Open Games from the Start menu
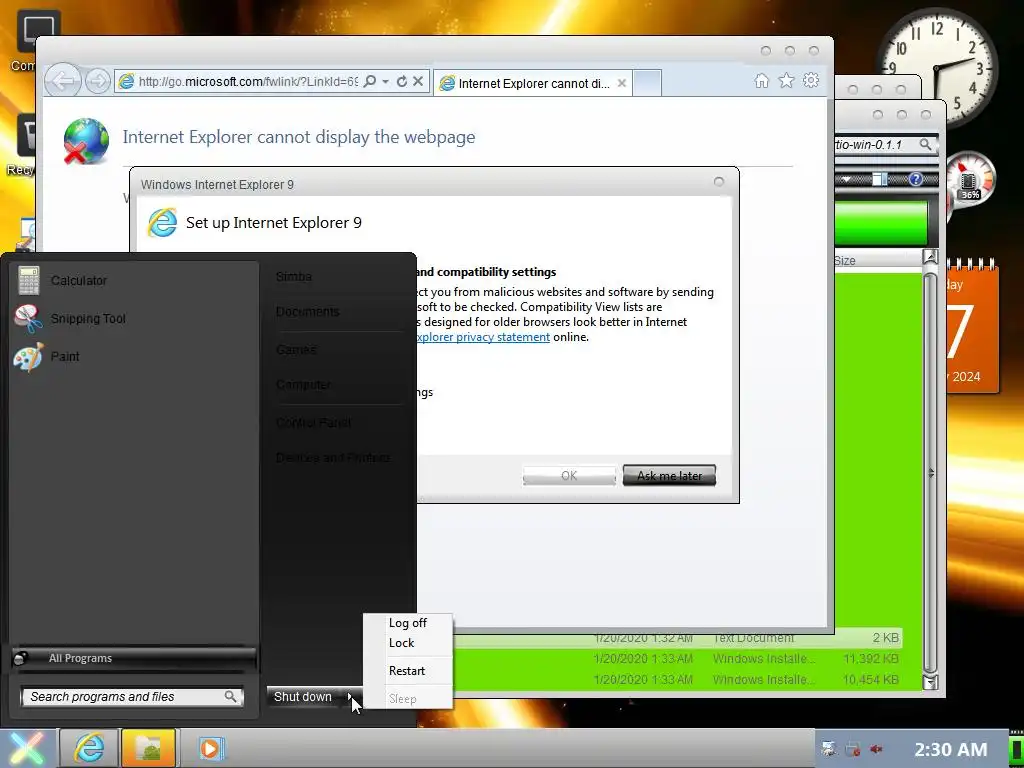 (x=340, y=350)
